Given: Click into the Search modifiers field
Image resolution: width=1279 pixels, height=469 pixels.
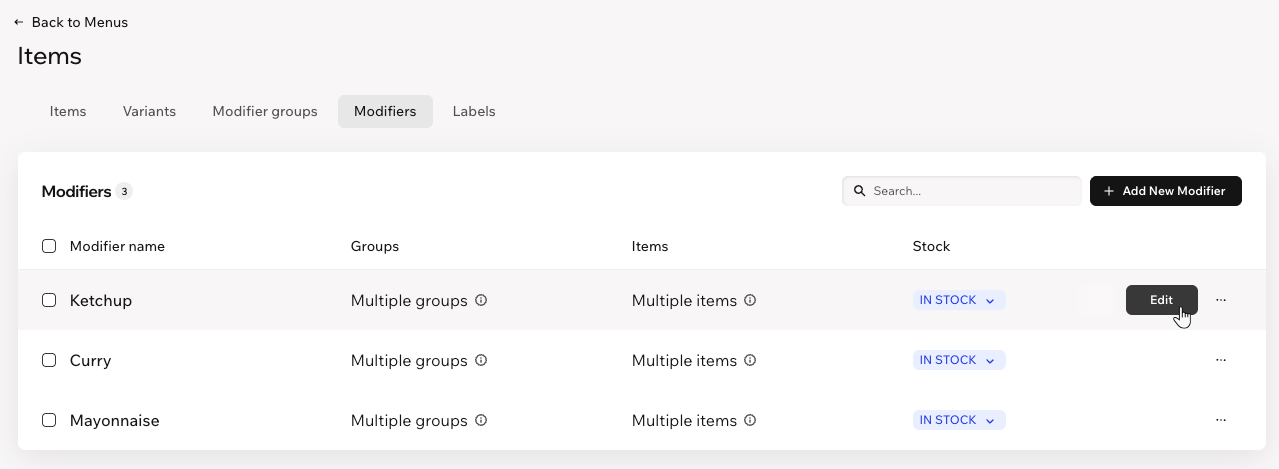Looking at the screenshot, I should (962, 191).
